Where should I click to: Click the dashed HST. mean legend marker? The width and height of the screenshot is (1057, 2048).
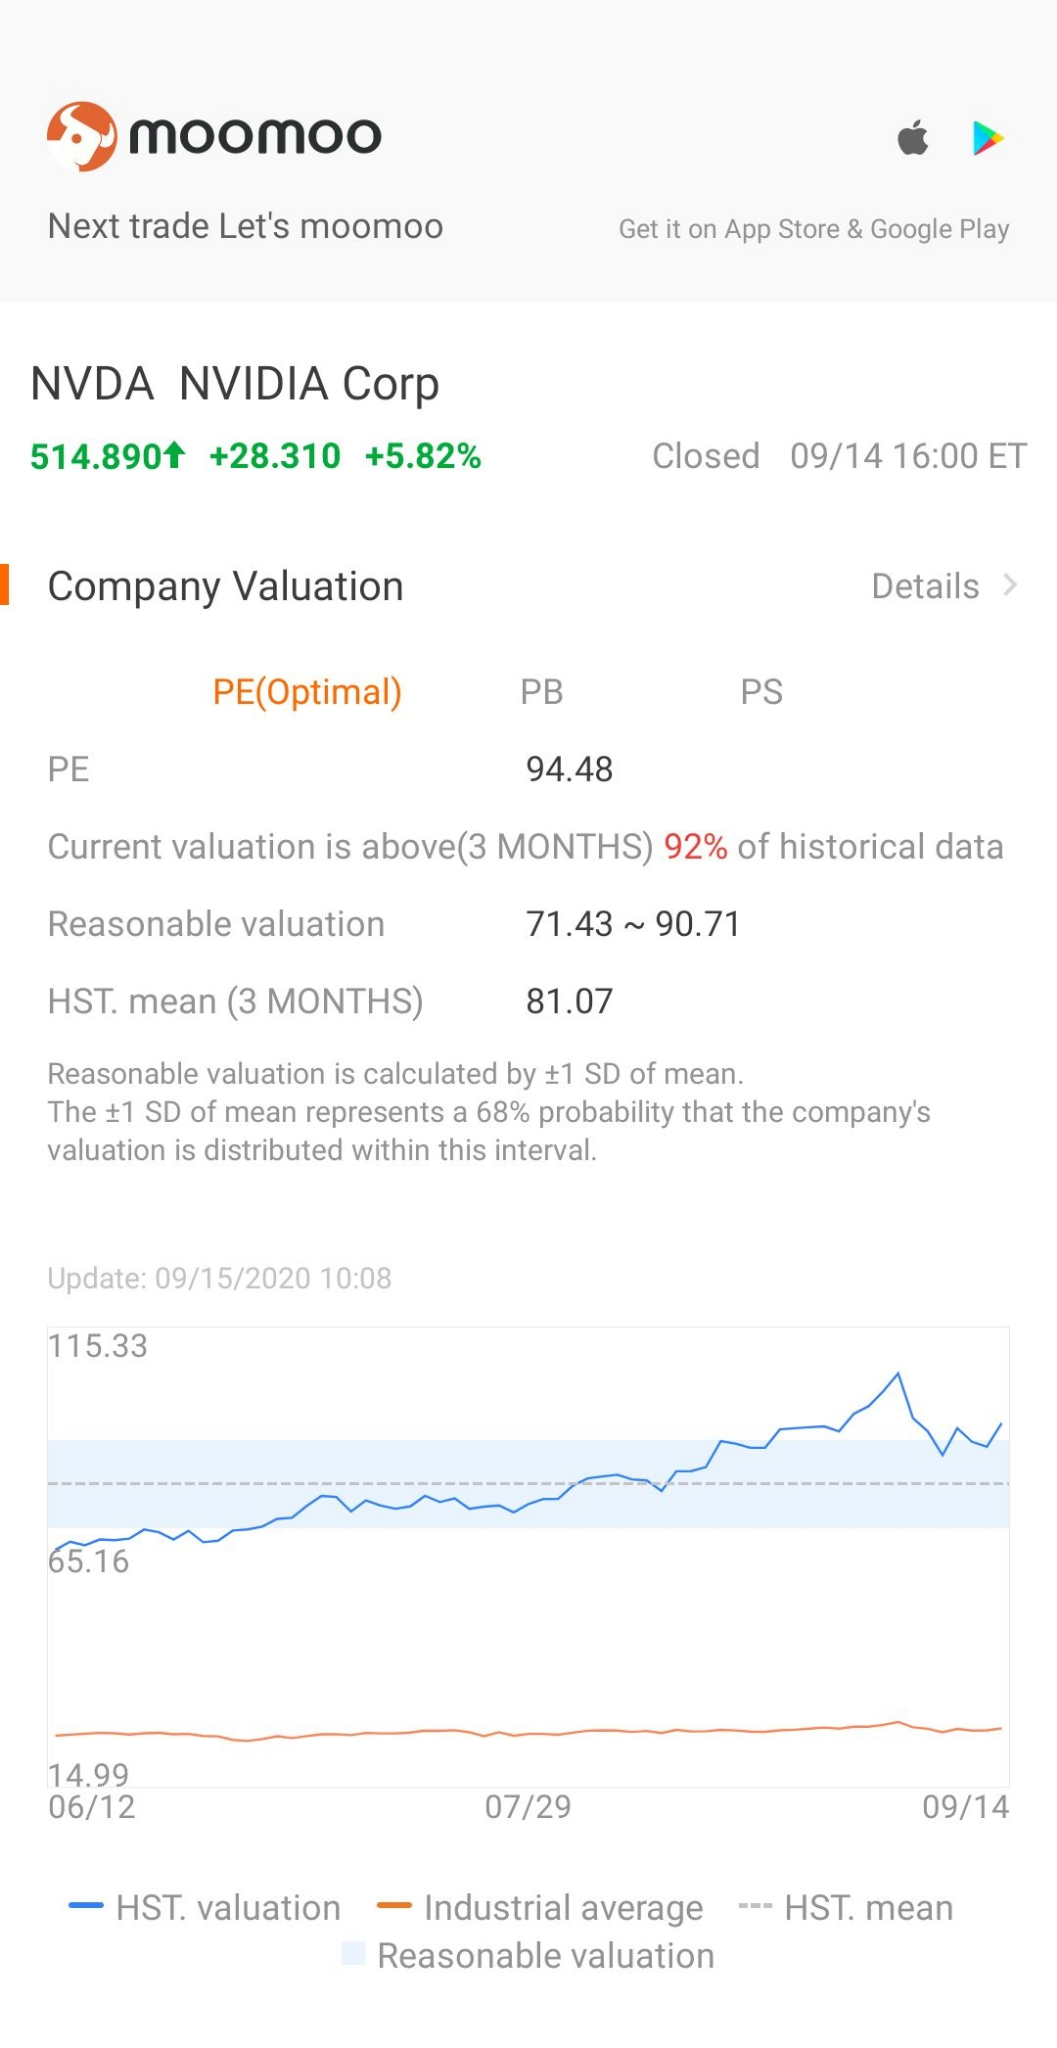pyautogui.click(x=754, y=1907)
